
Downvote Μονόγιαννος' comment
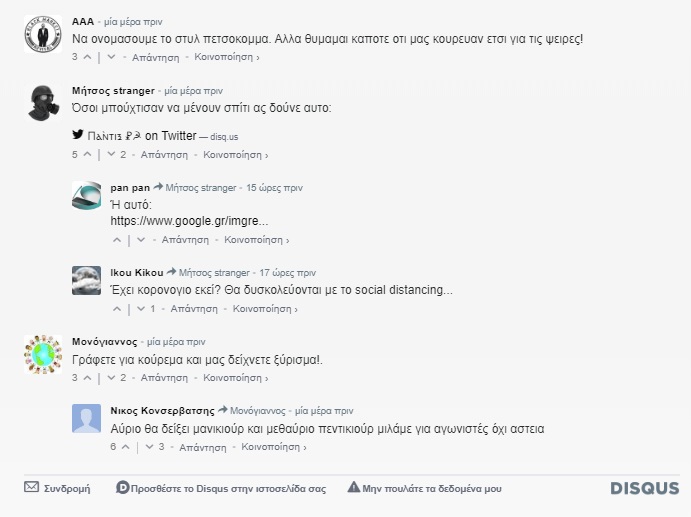point(110,378)
